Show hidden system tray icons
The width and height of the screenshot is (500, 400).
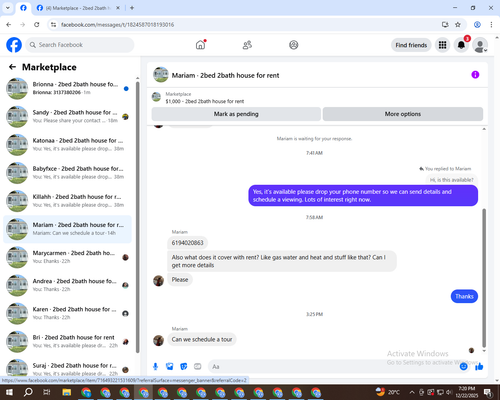click(x=412, y=392)
